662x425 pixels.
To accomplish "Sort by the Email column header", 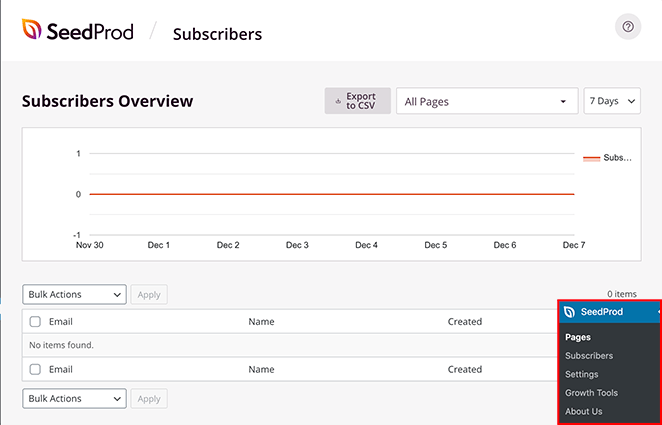I will click(61, 322).
